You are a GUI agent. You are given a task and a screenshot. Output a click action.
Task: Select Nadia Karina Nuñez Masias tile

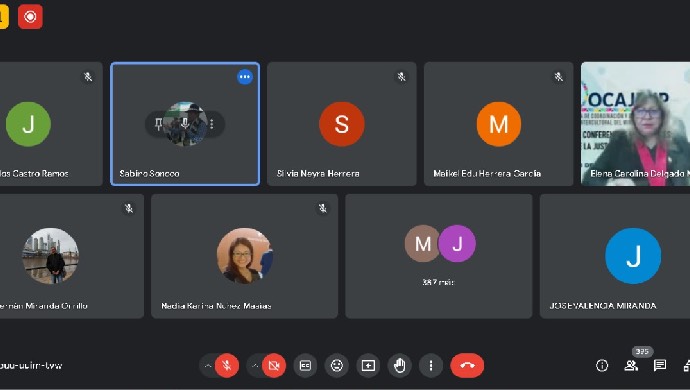pos(244,256)
